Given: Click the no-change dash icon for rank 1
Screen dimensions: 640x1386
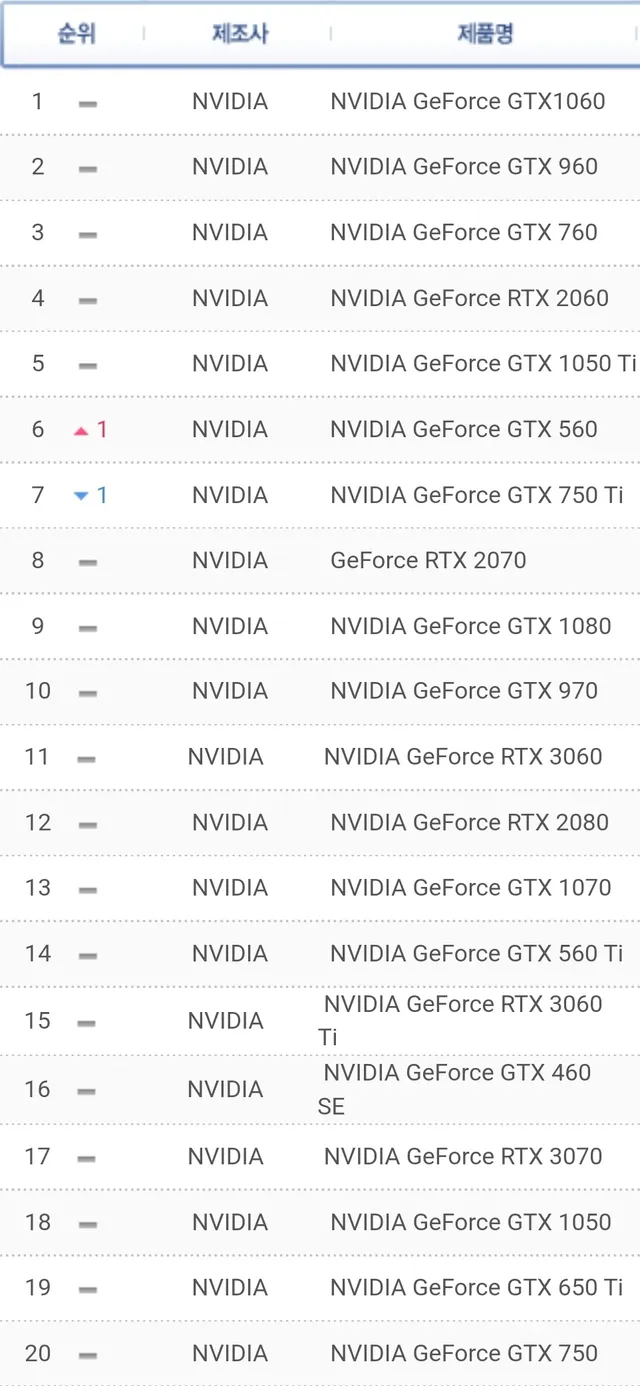Looking at the screenshot, I should 88,103.
